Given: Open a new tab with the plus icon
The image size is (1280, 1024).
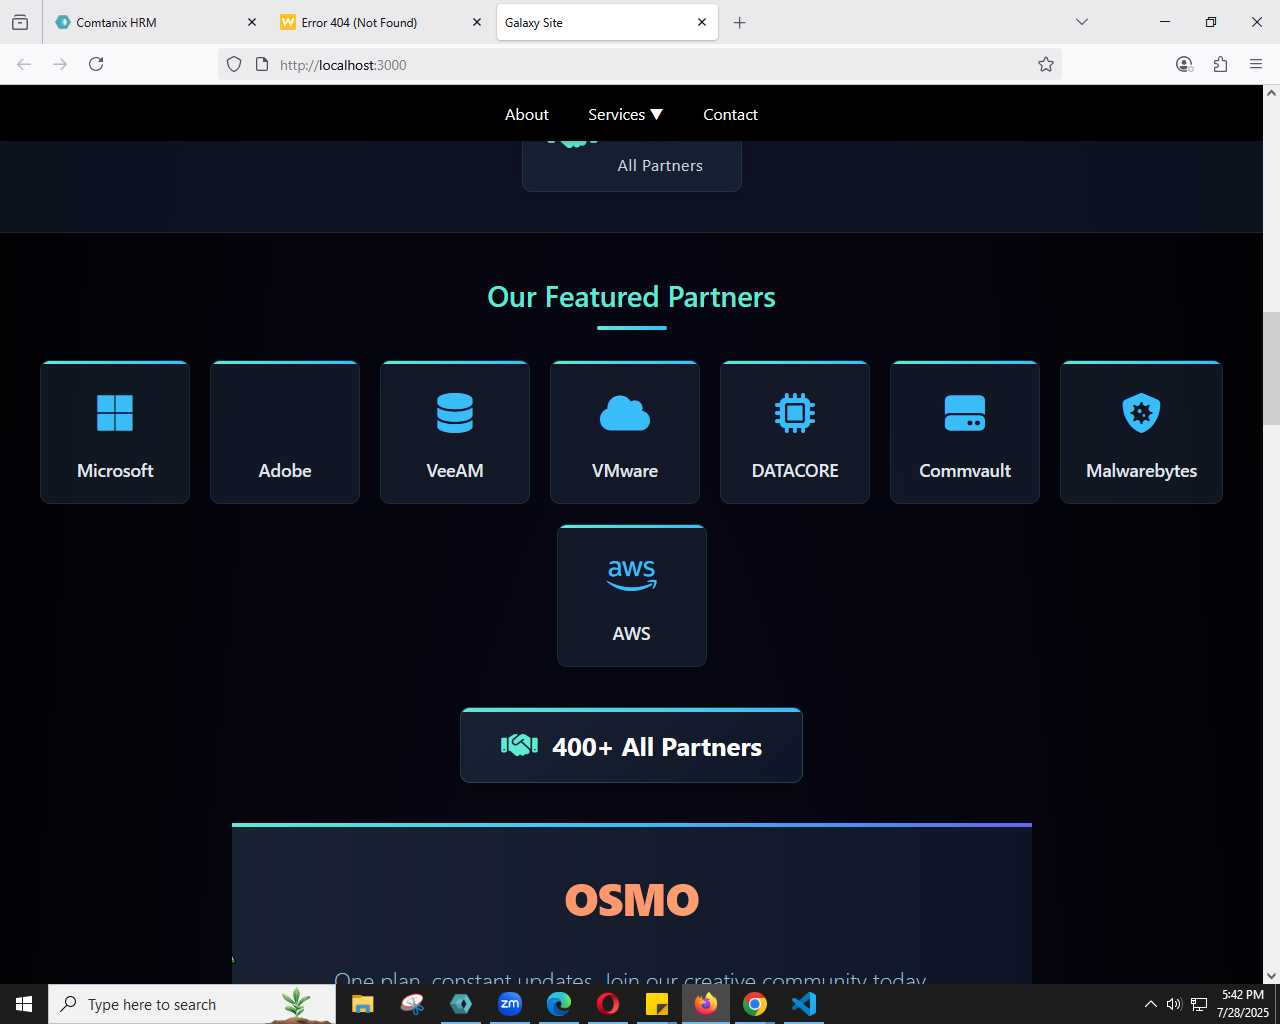Looking at the screenshot, I should 739,22.
